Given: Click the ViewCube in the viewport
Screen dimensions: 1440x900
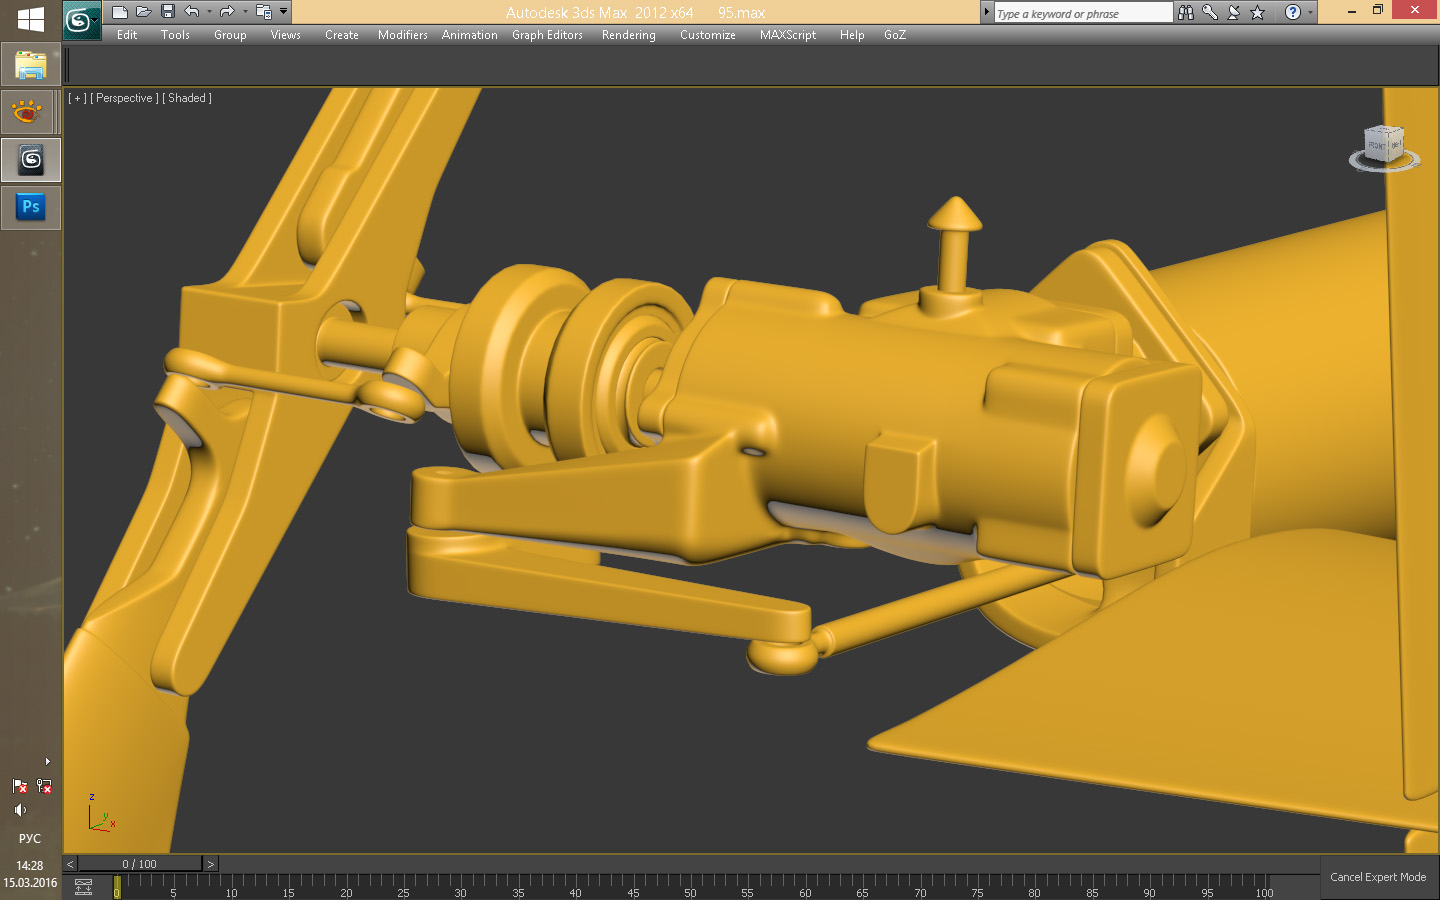Looking at the screenshot, I should (x=1384, y=146).
